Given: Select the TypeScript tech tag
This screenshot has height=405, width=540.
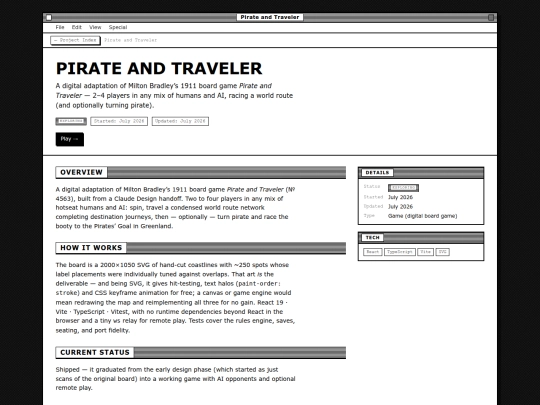Looking at the screenshot, I should pos(400,252).
